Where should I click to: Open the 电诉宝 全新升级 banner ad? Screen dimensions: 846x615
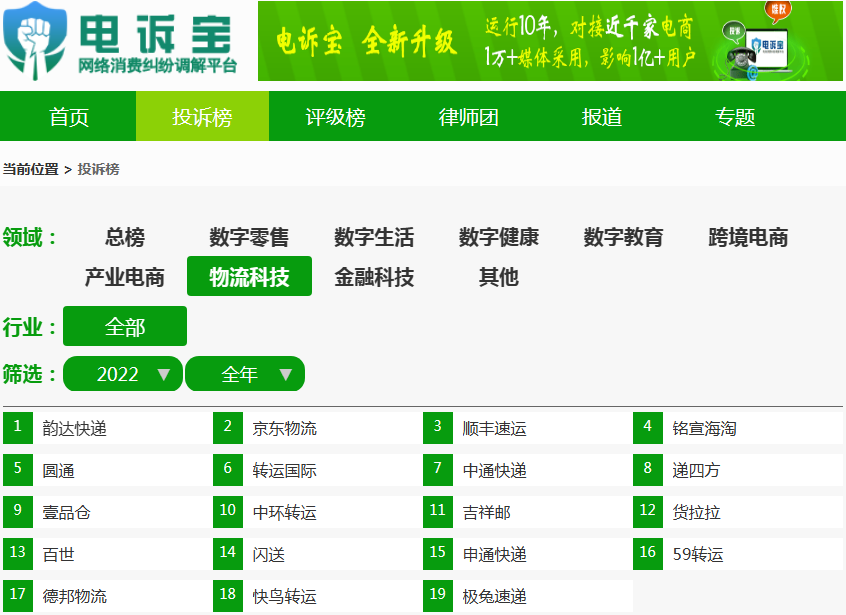point(550,41)
